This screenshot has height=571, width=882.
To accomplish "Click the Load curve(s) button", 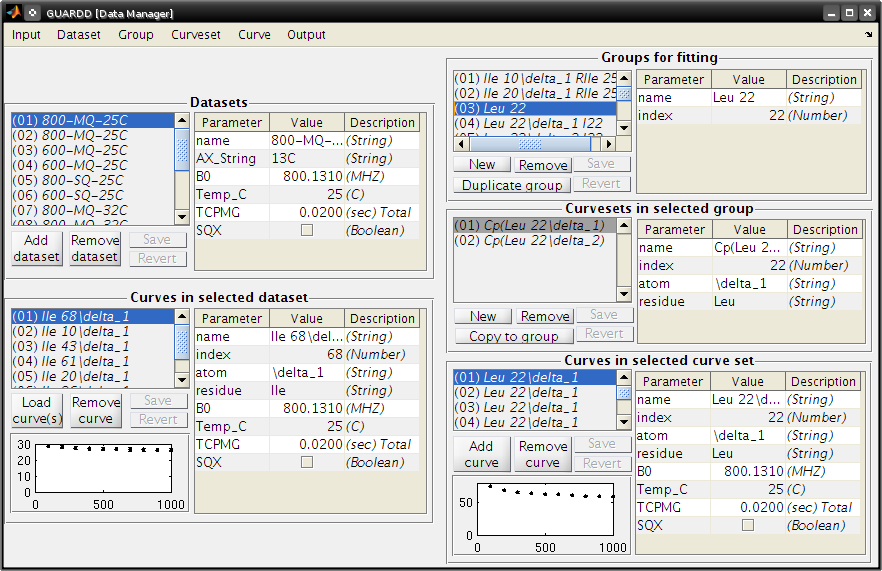I will click(x=37, y=411).
